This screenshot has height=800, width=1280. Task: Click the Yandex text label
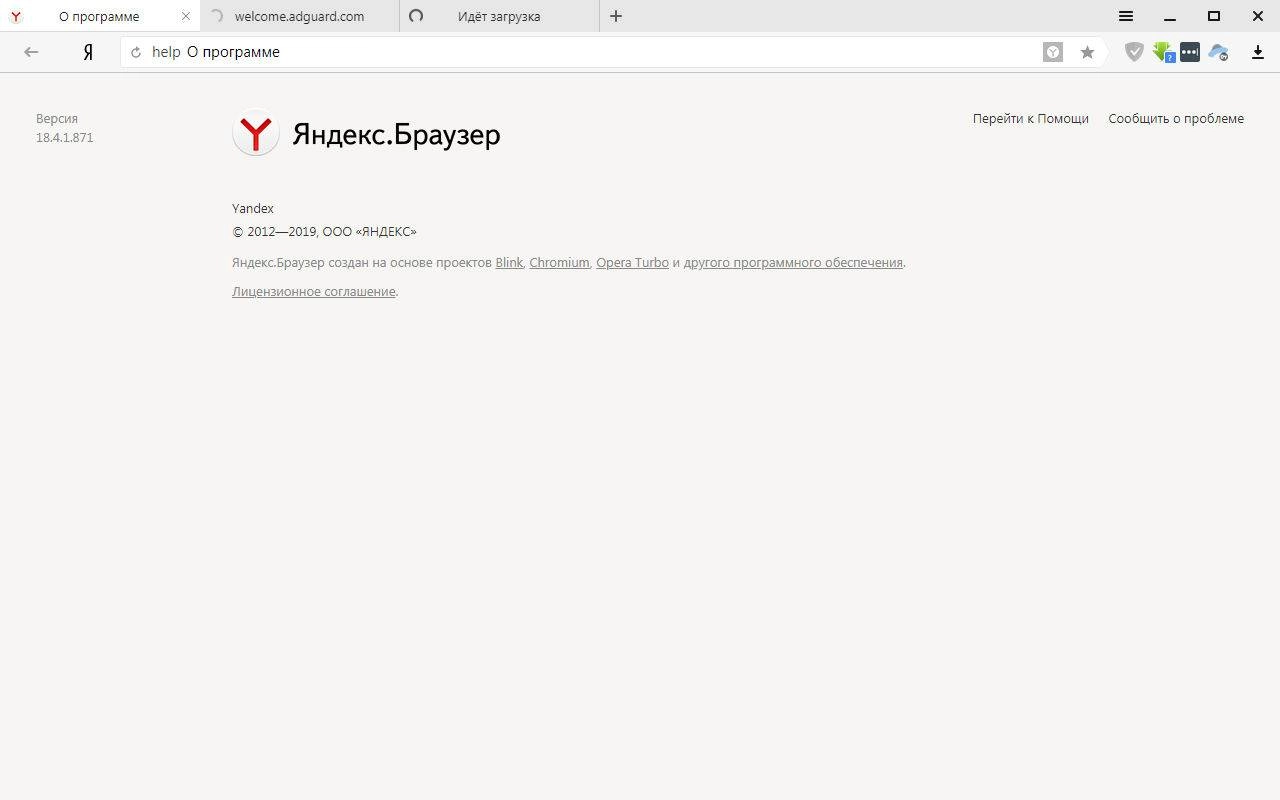click(x=253, y=208)
